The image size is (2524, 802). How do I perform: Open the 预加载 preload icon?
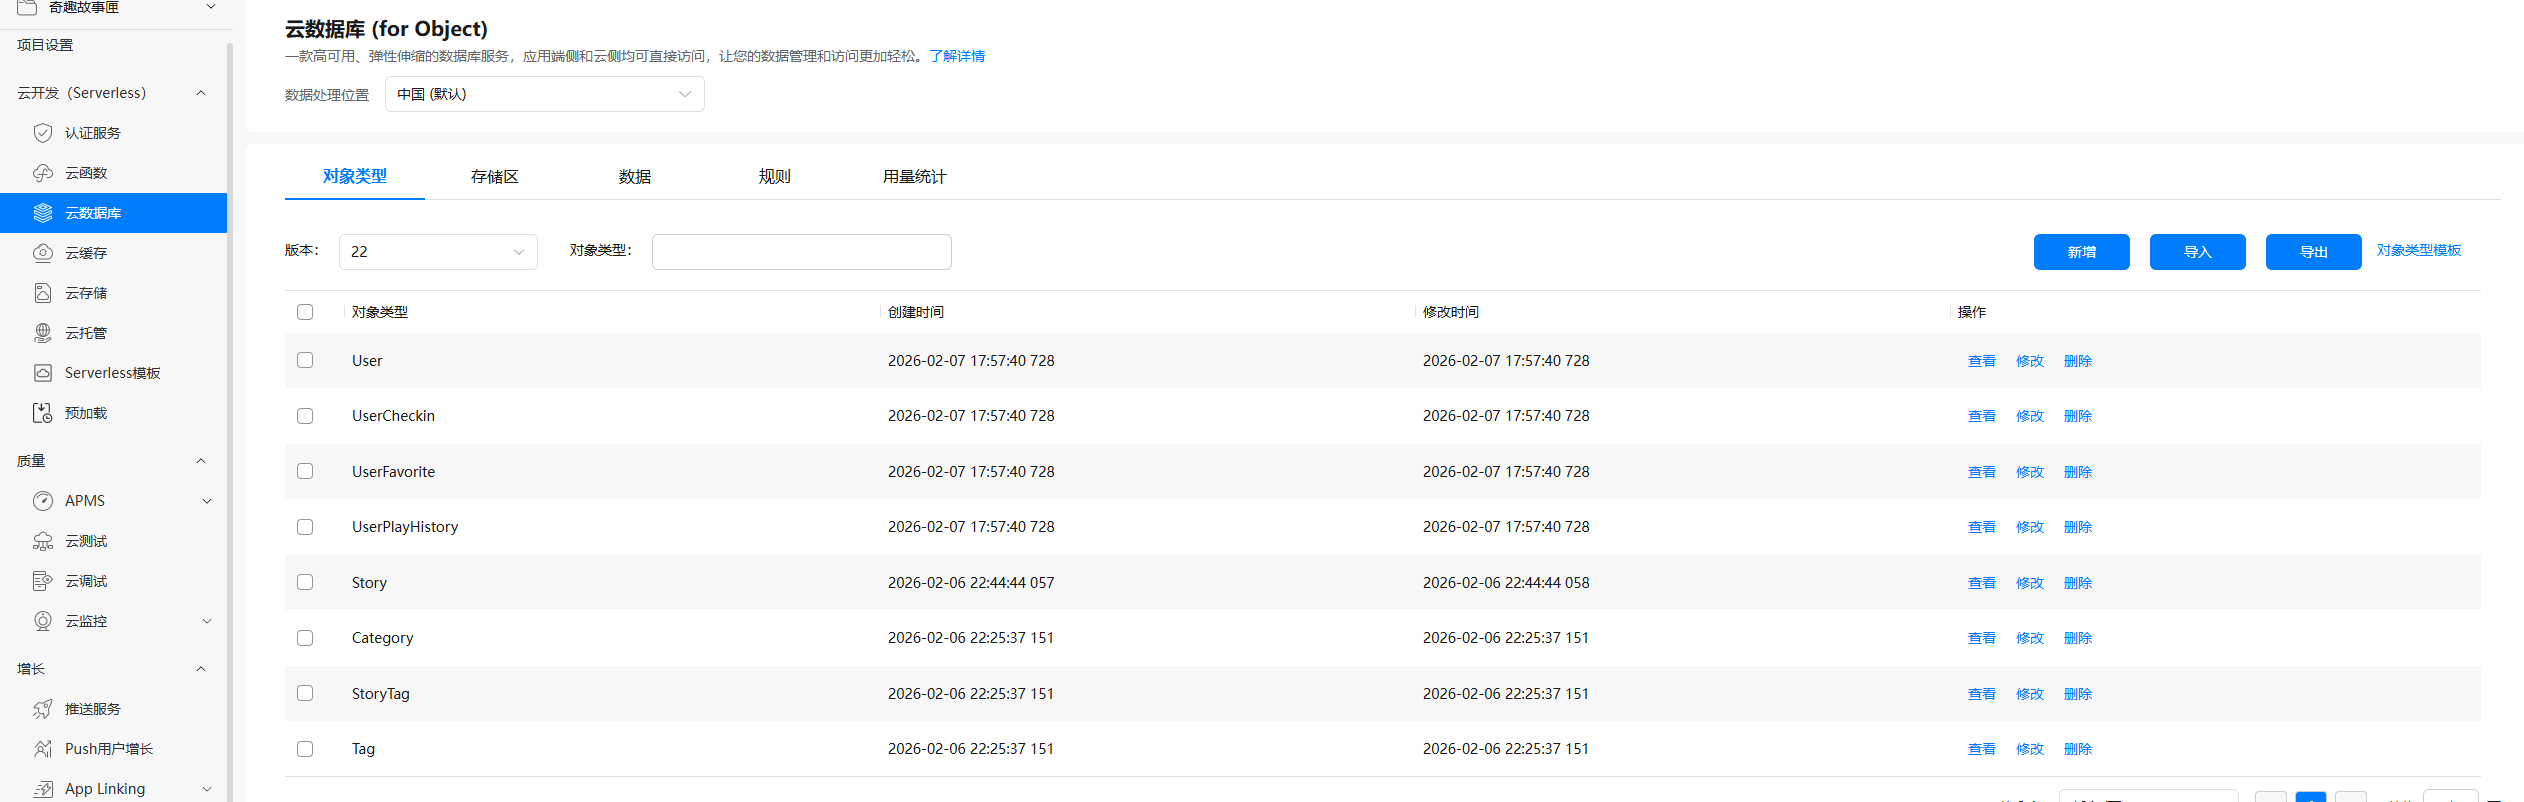coord(43,413)
